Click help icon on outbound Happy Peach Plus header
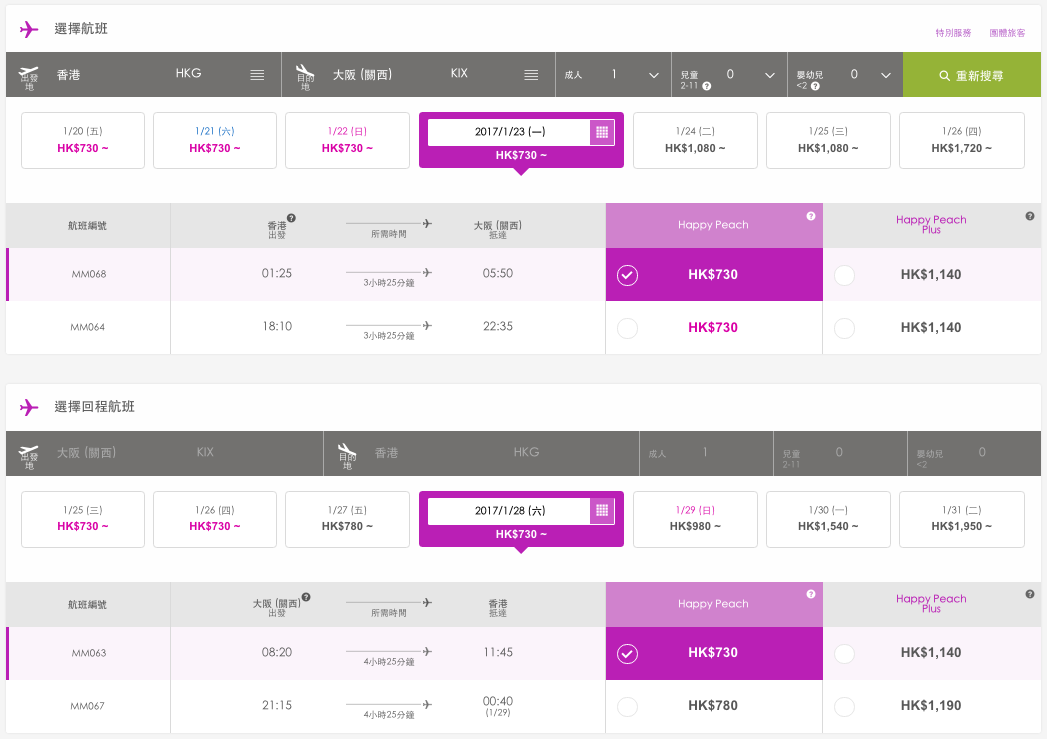This screenshot has height=739, width=1047. point(1030,216)
